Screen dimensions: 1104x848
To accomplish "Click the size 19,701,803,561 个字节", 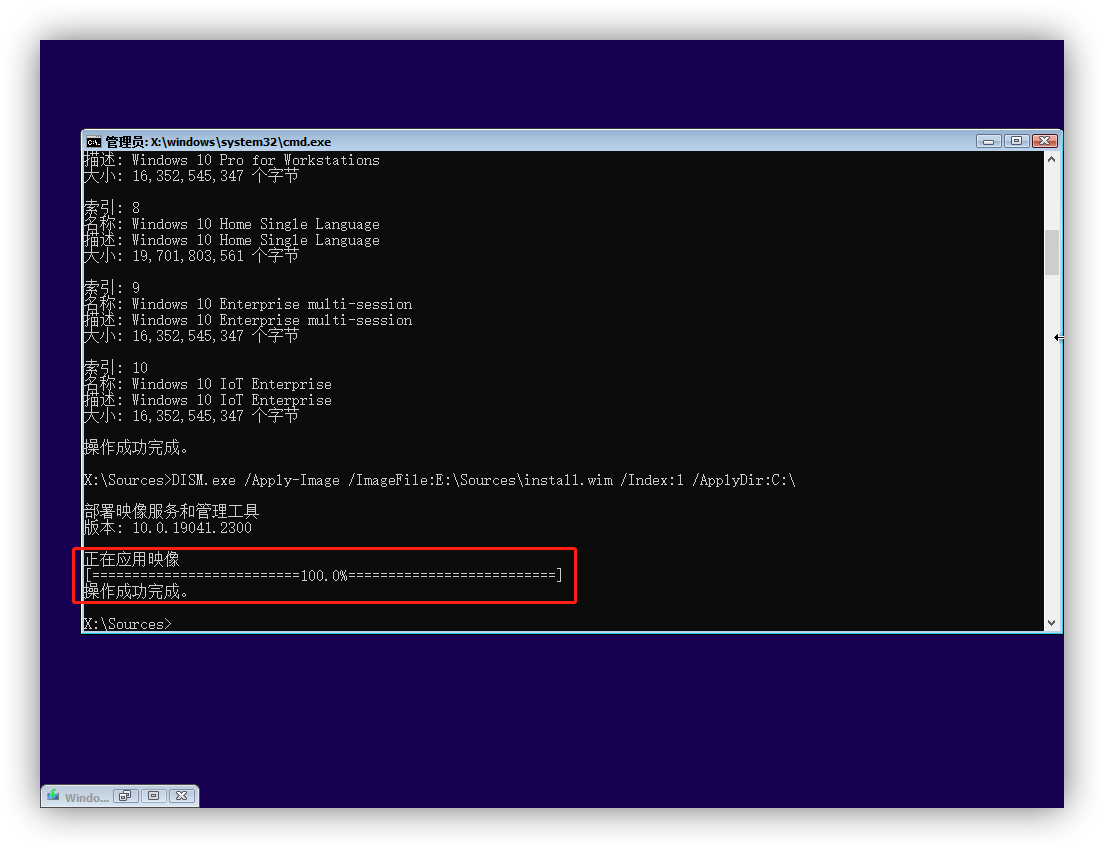I will [x=215, y=256].
